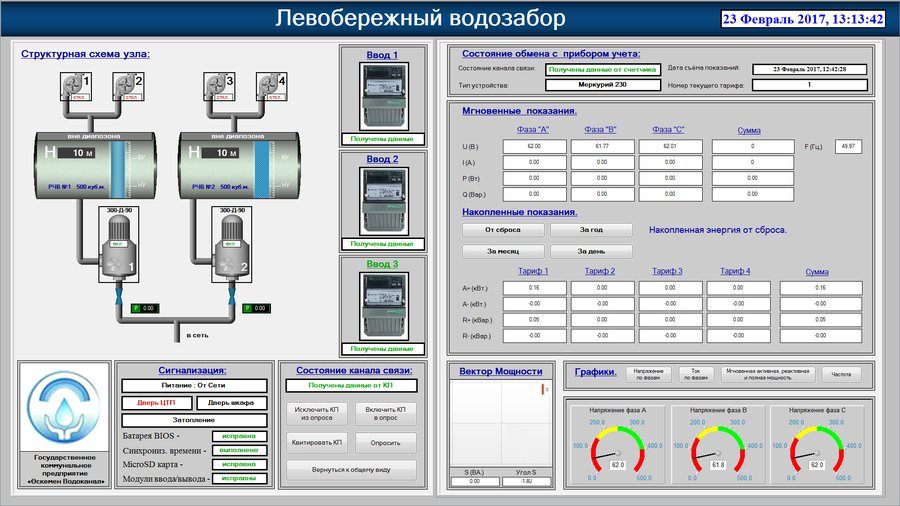
Task: Click Исключить КП из опроса button
Action: coord(317,414)
